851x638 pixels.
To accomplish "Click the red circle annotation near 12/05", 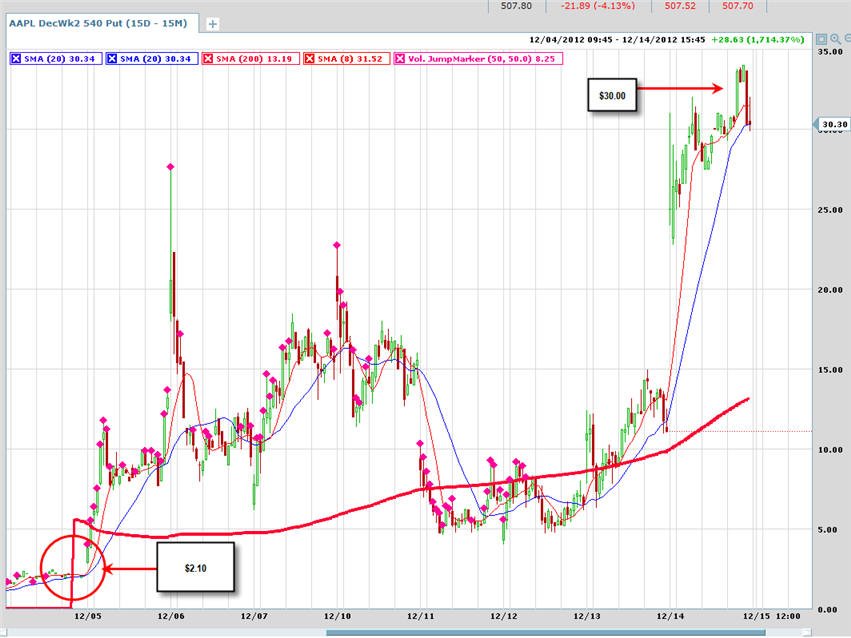I will [72, 566].
